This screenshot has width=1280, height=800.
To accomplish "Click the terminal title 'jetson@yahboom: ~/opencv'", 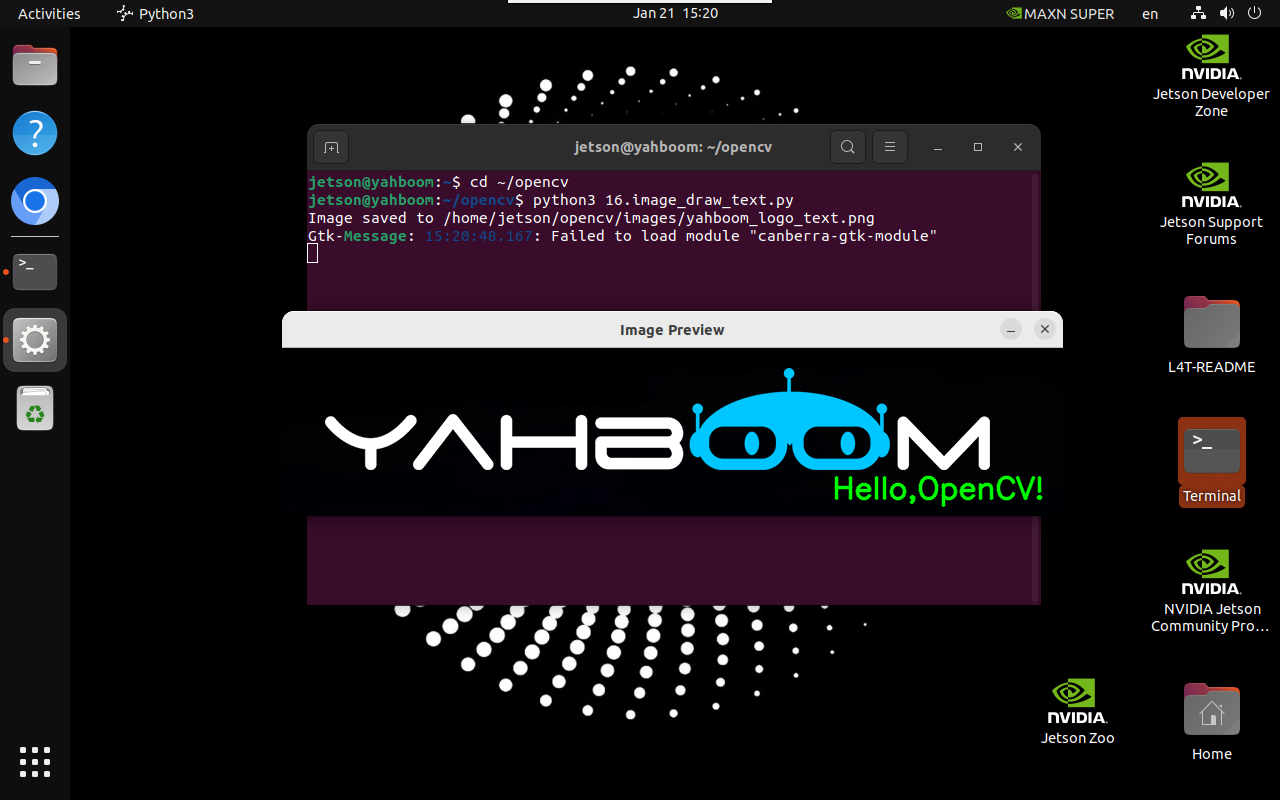I will point(673,147).
